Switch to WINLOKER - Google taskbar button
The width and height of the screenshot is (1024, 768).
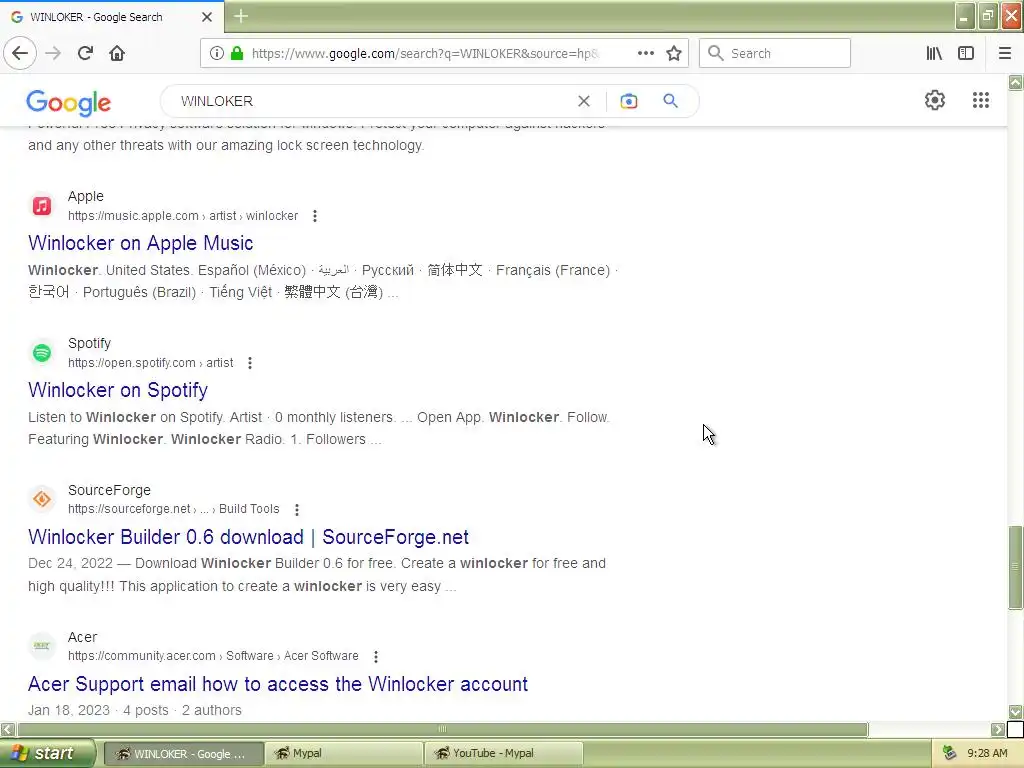point(184,754)
